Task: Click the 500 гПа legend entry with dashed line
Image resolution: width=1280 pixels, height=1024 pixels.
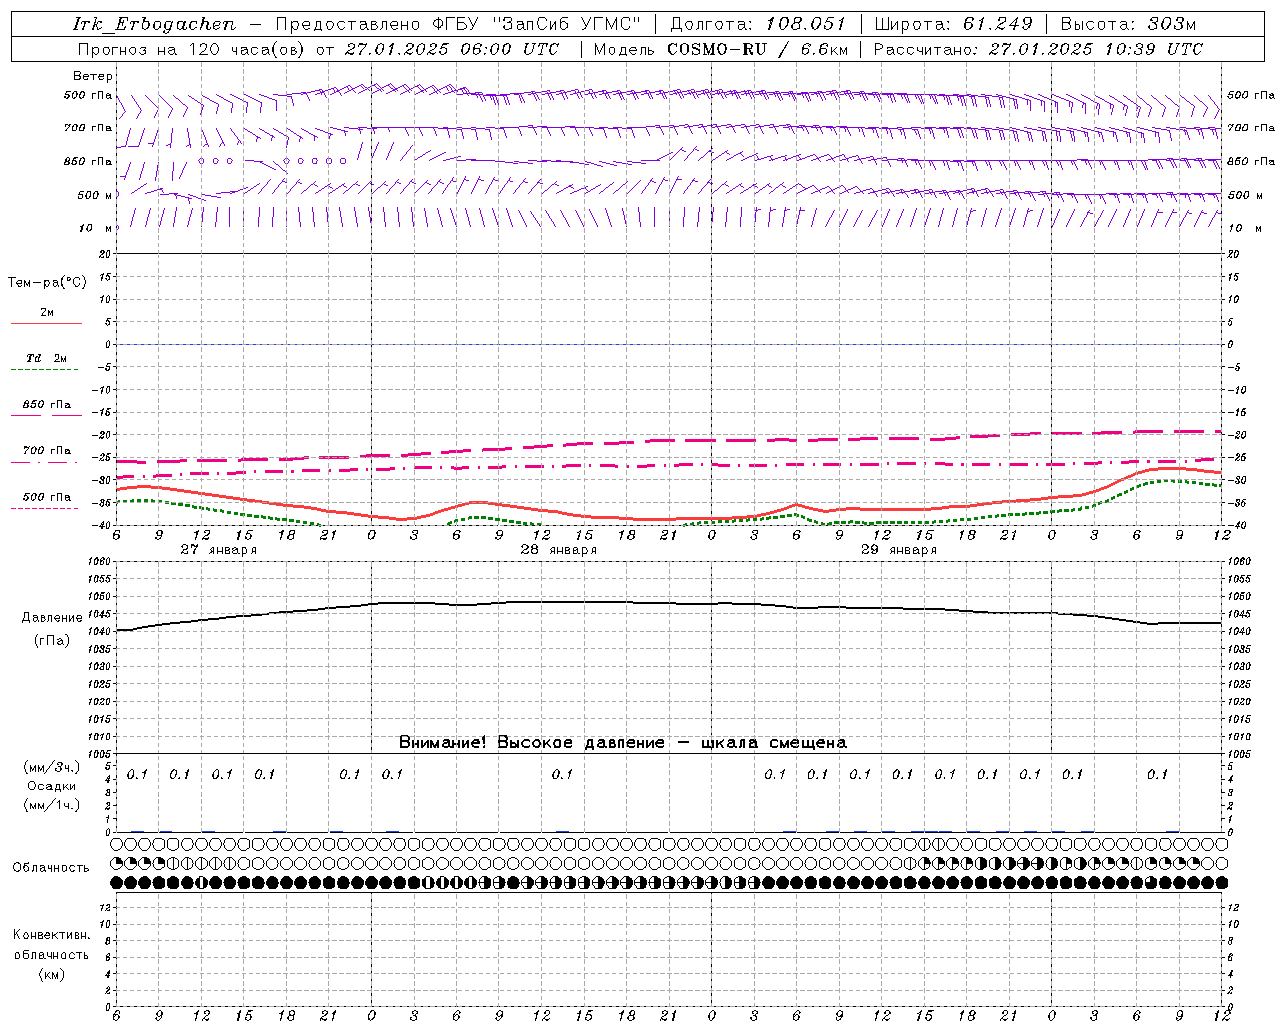Action: click(x=46, y=501)
